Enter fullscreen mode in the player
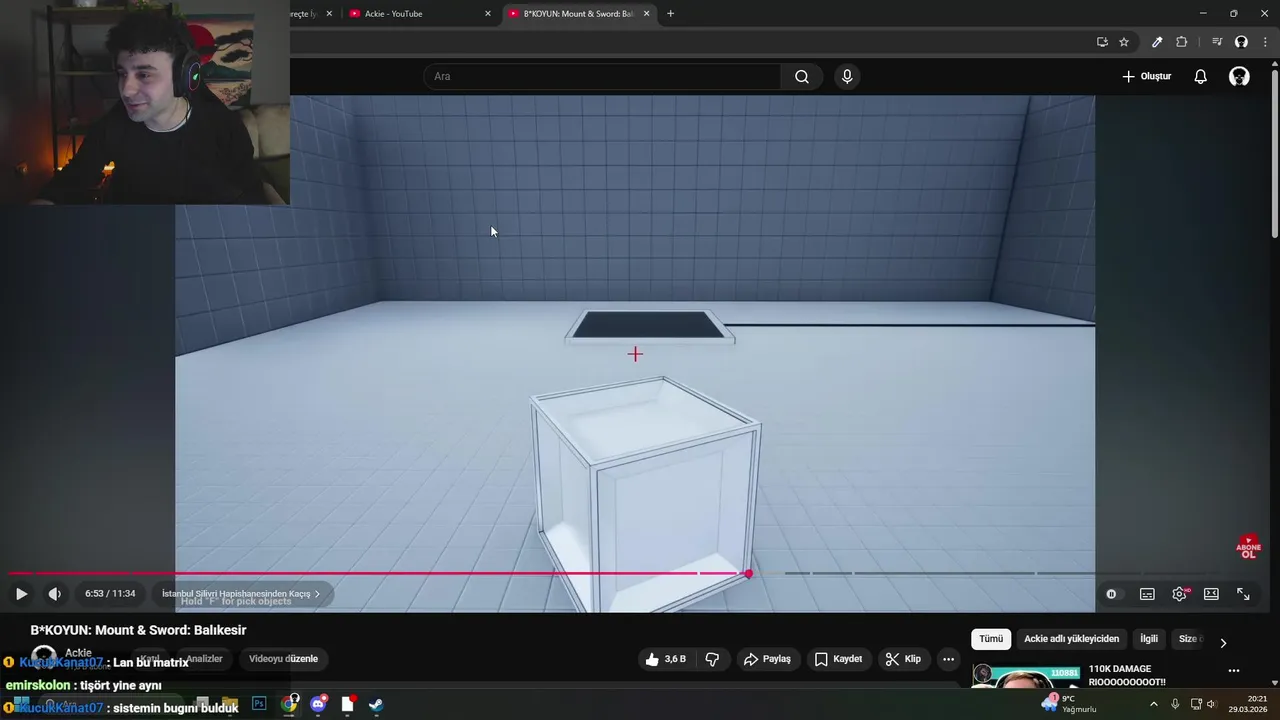The width and height of the screenshot is (1280, 720). [1243, 594]
